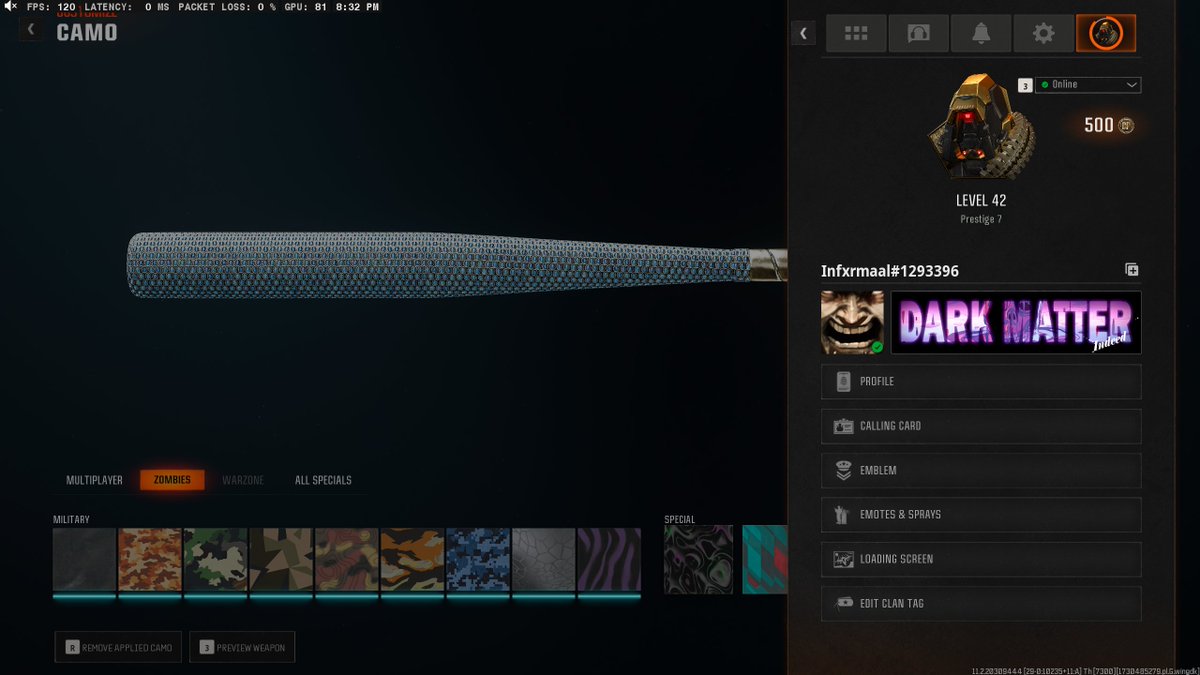
Task: Open the Online status dropdown
Action: tap(1088, 85)
